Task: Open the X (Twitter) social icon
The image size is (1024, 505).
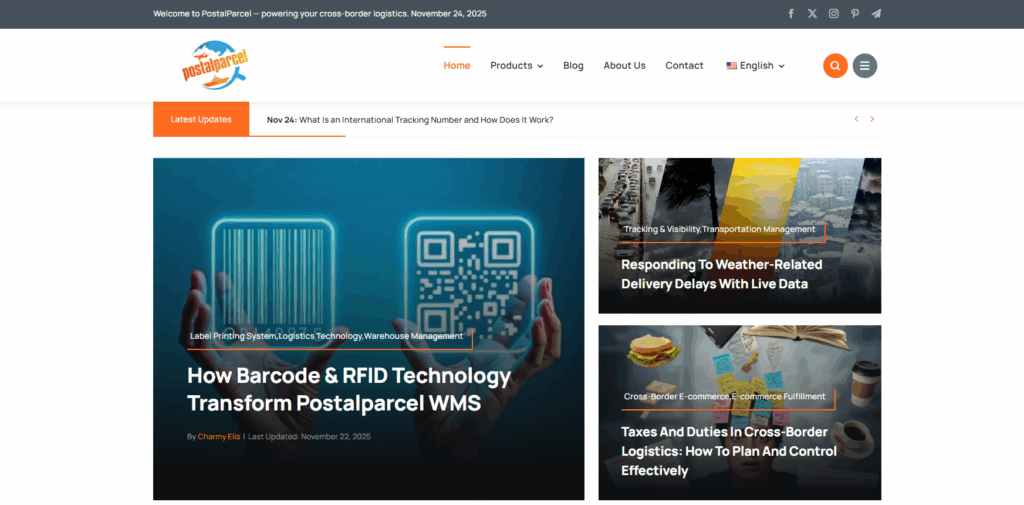Action: click(812, 14)
